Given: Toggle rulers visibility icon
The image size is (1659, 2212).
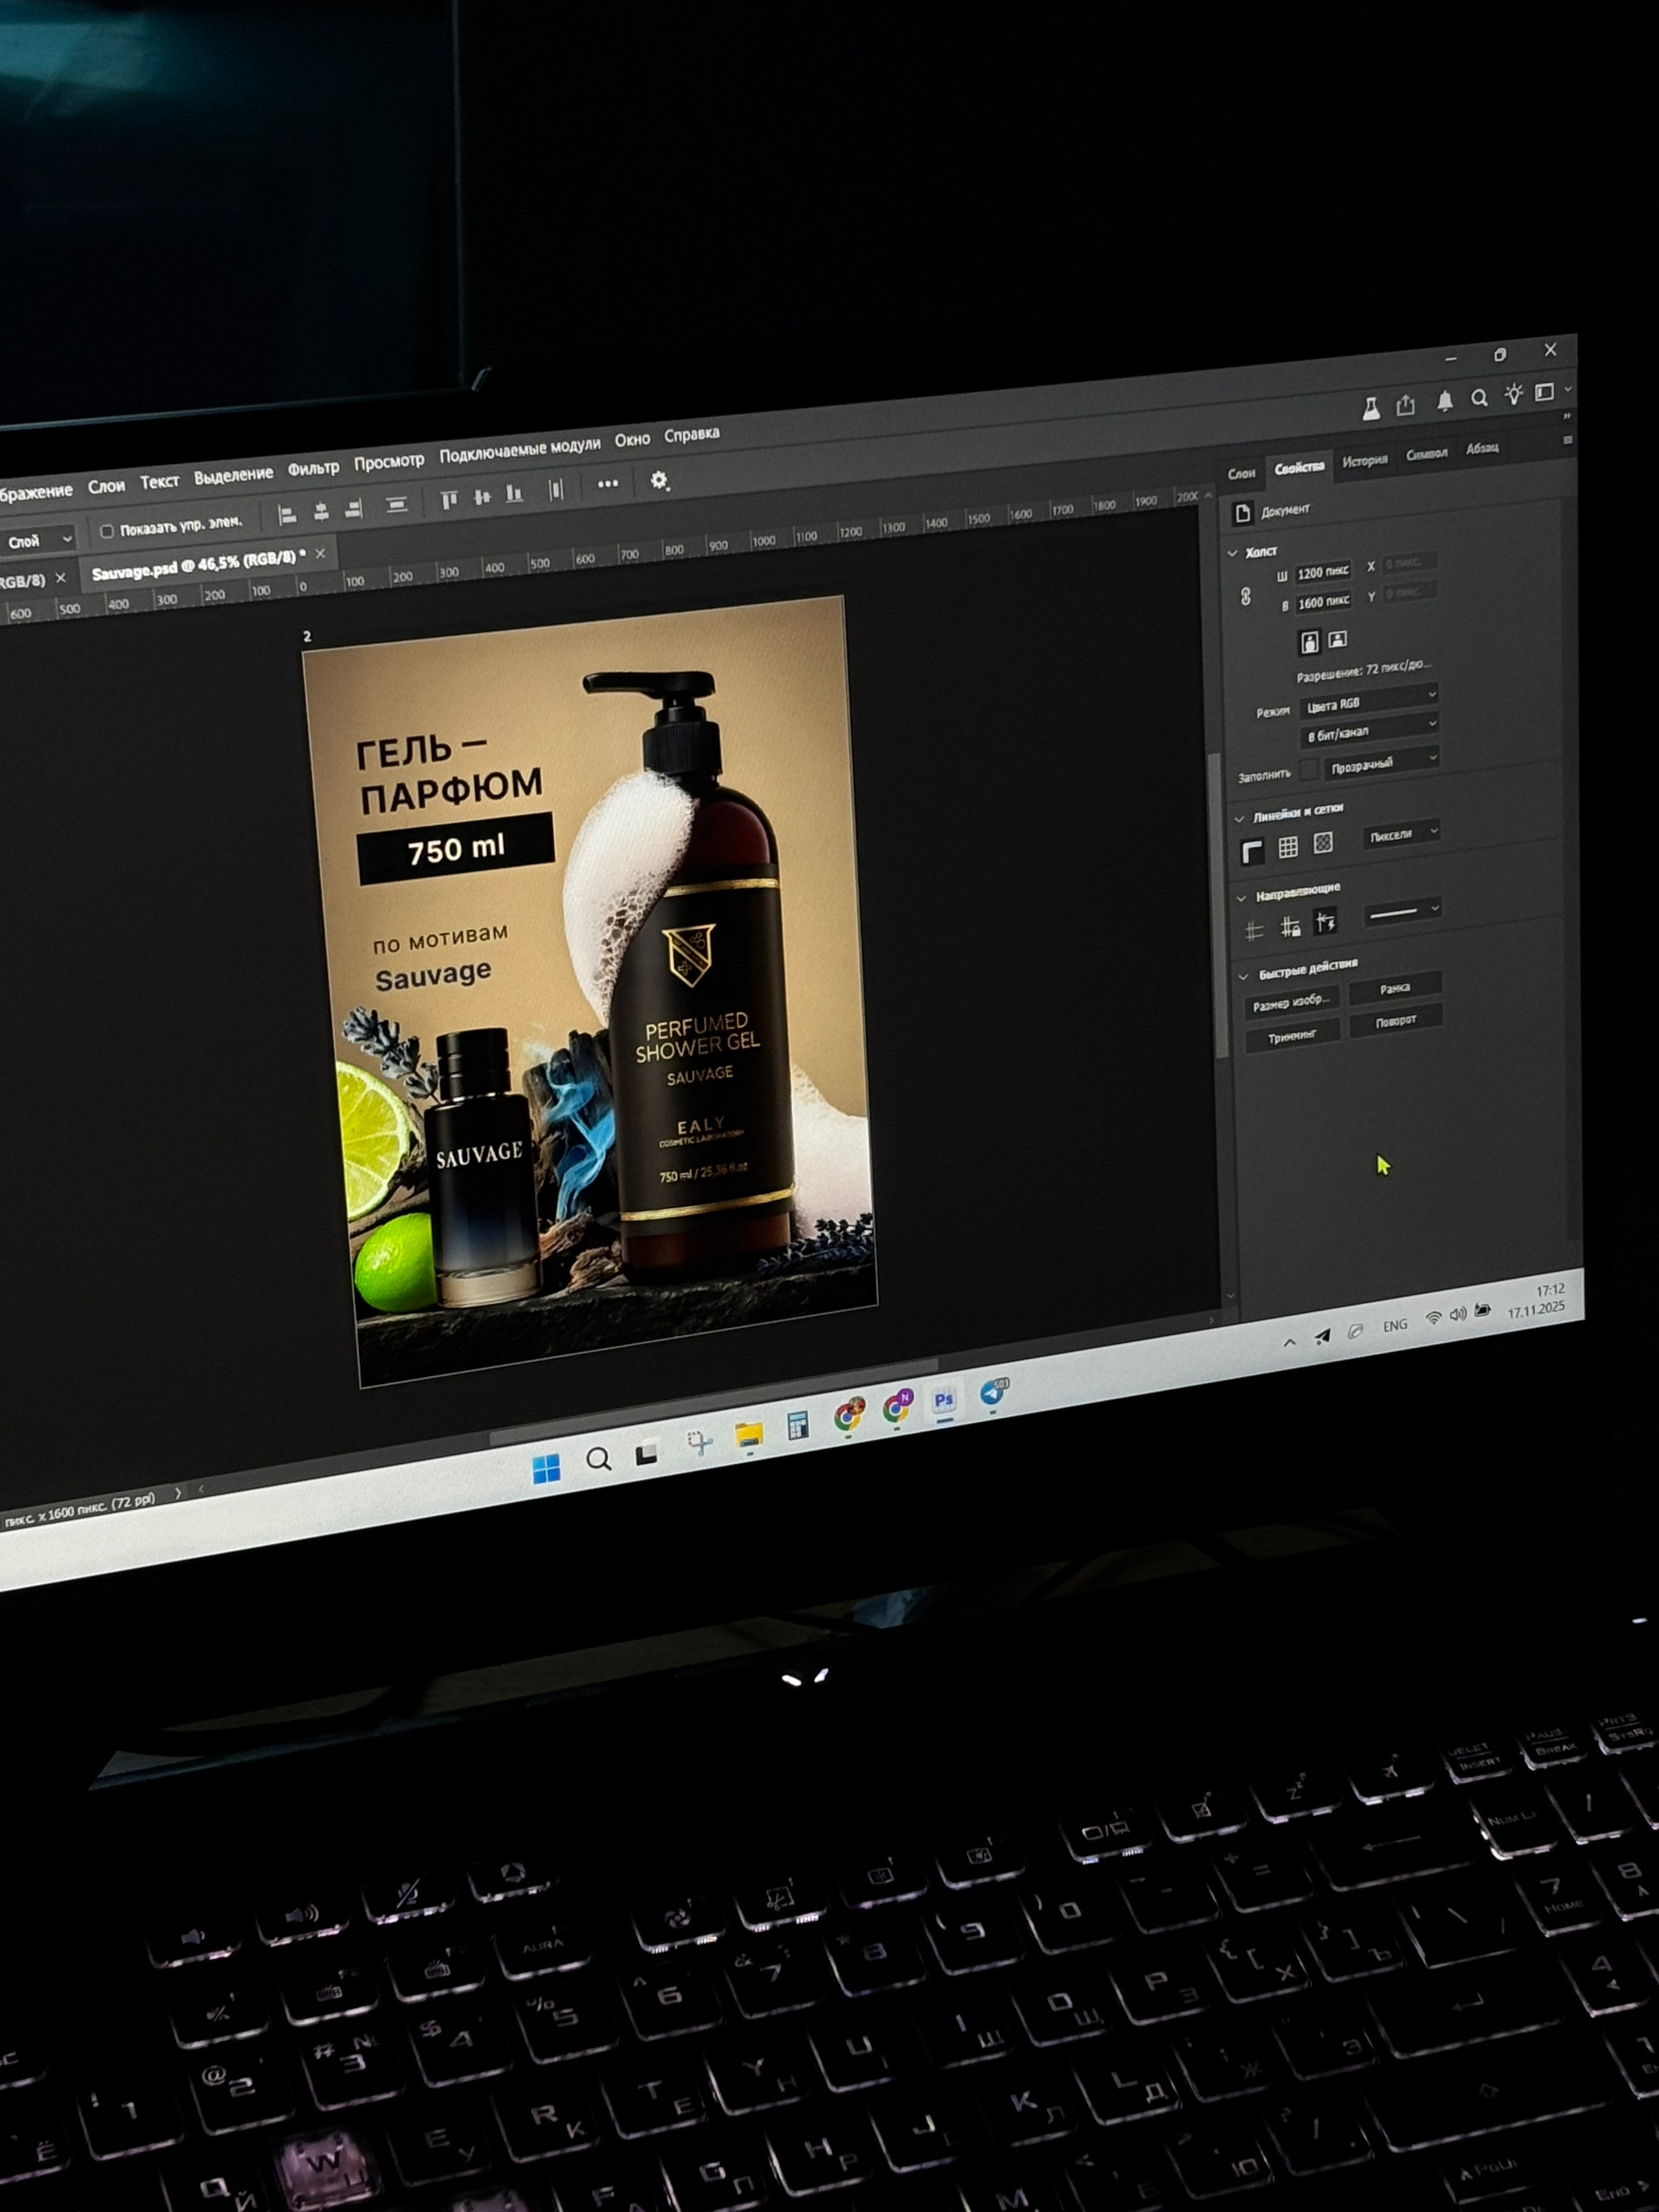Looking at the screenshot, I should pos(1252,852).
